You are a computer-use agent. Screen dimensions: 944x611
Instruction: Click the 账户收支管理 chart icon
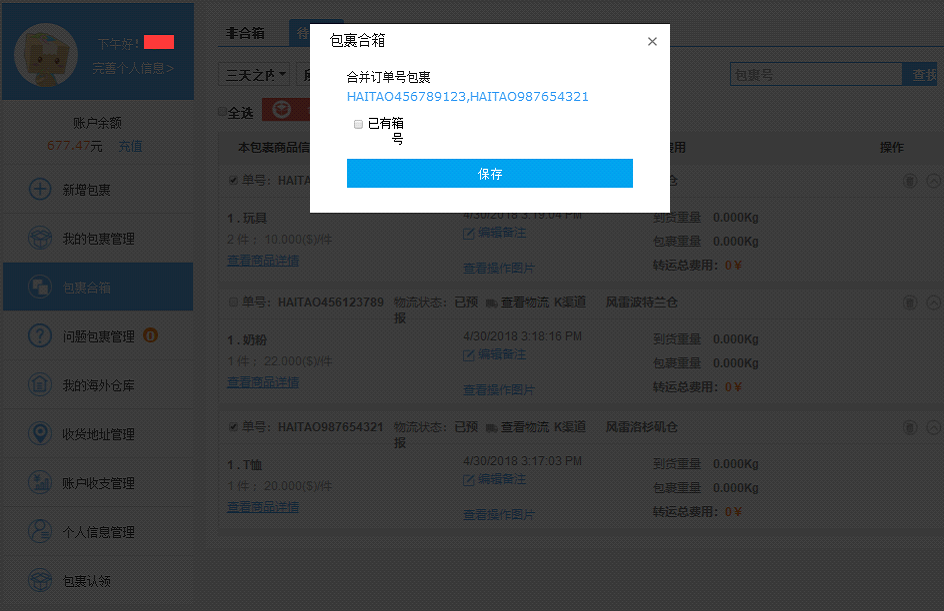(x=40, y=482)
